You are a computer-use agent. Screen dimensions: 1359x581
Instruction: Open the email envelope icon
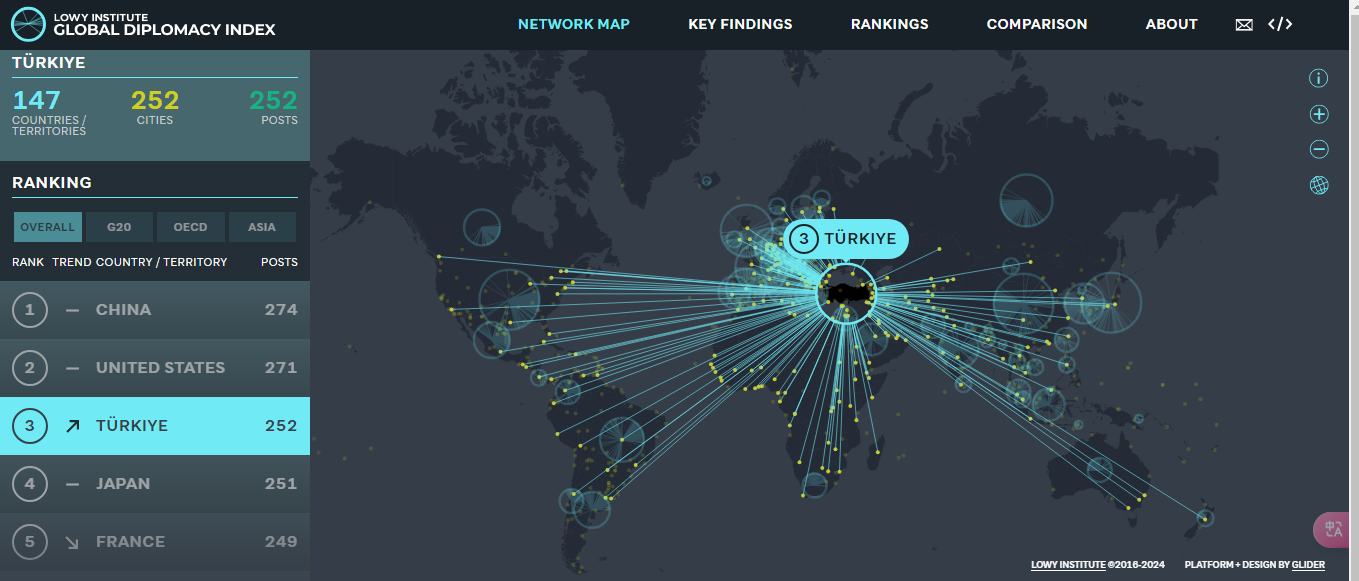(x=1244, y=25)
